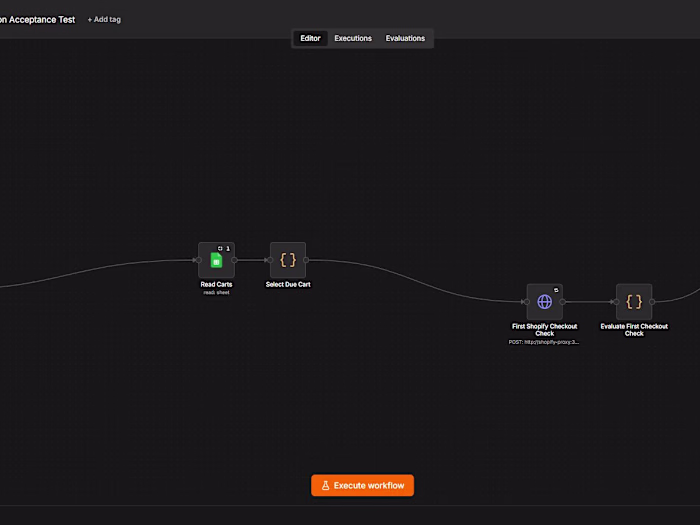Screen dimensions: 700x525
Task: Click the Read Carts output connector
Action: 234,260
